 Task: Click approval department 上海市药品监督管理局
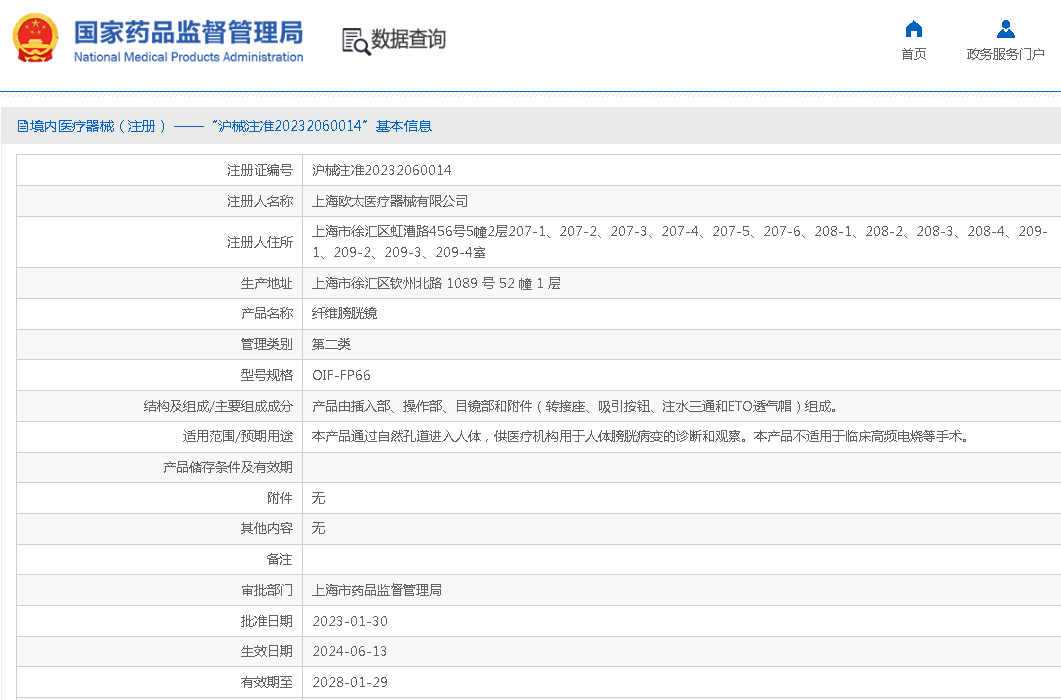(377, 591)
